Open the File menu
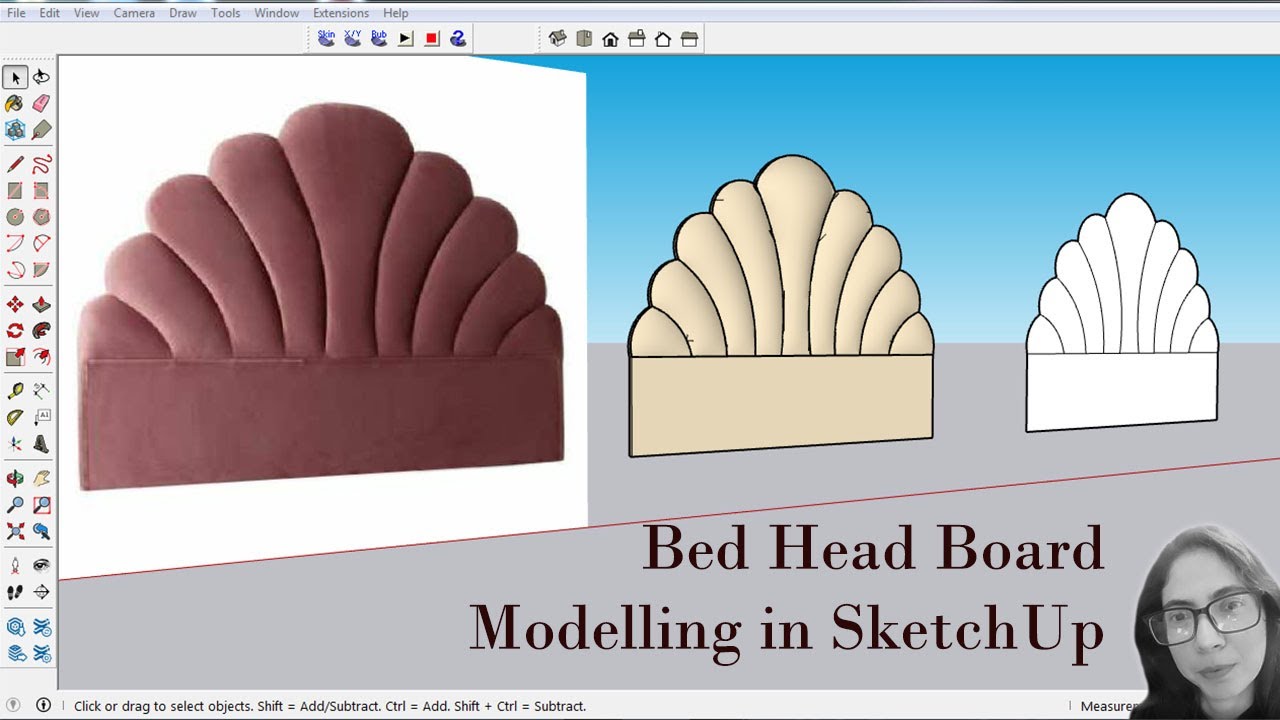 pyautogui.click(x=16, y=13)
